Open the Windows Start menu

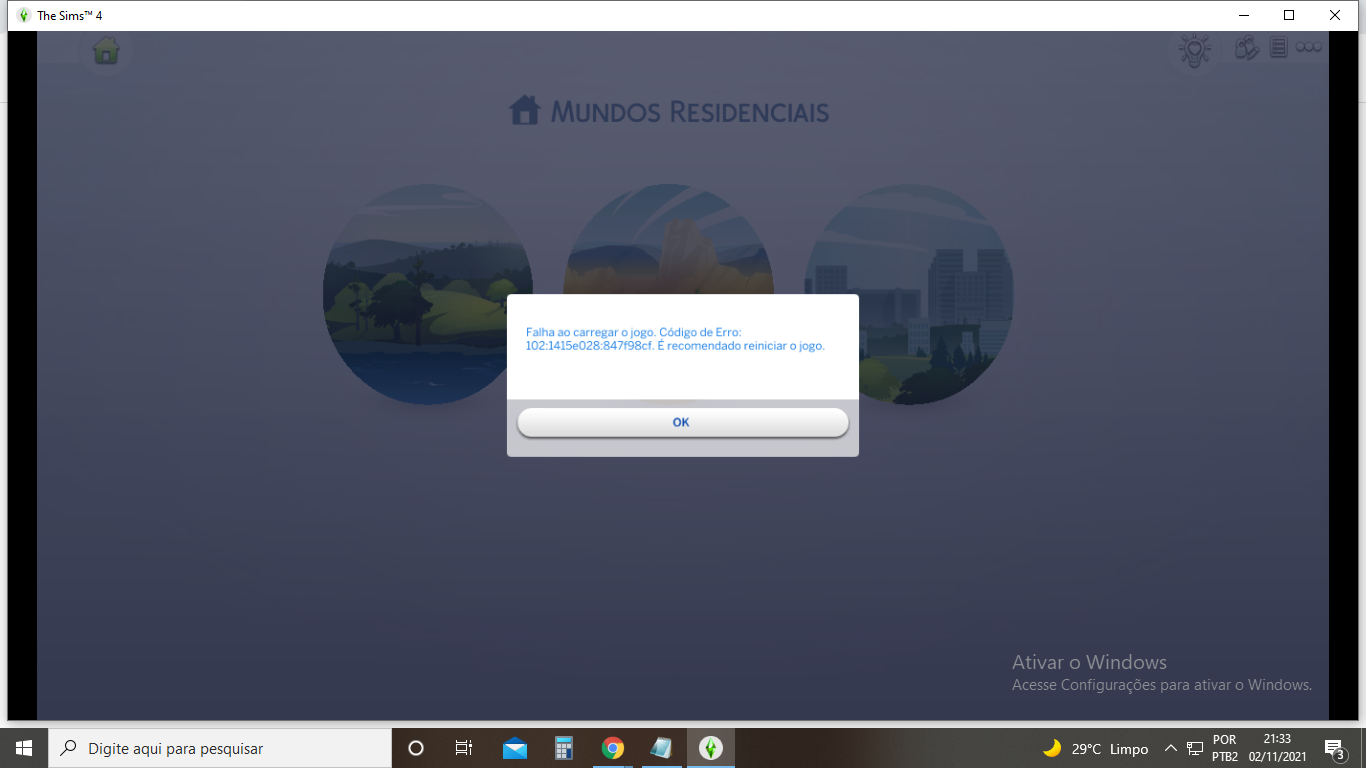tap(24, 748)
